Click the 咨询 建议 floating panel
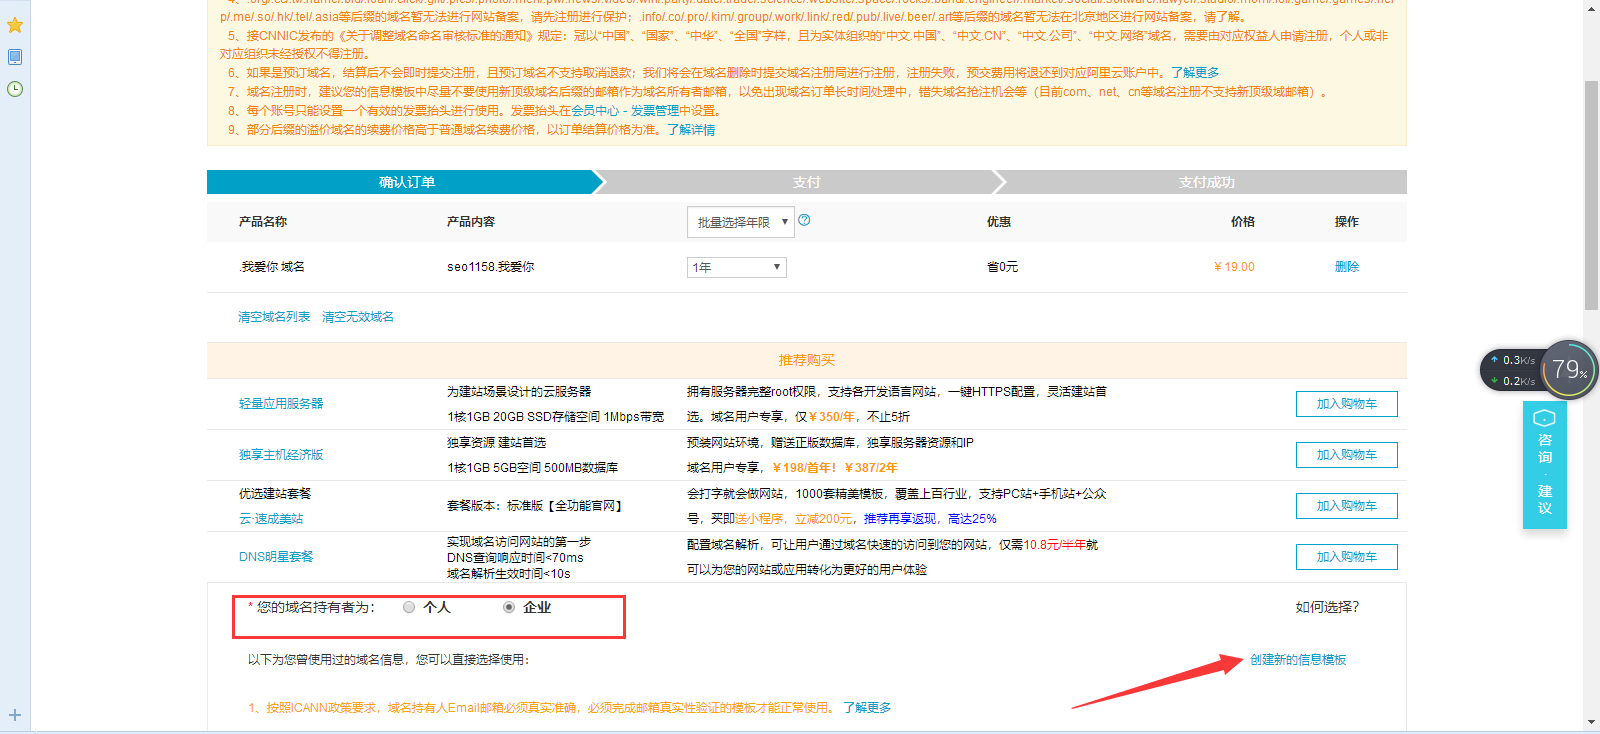 (1545, 465)
